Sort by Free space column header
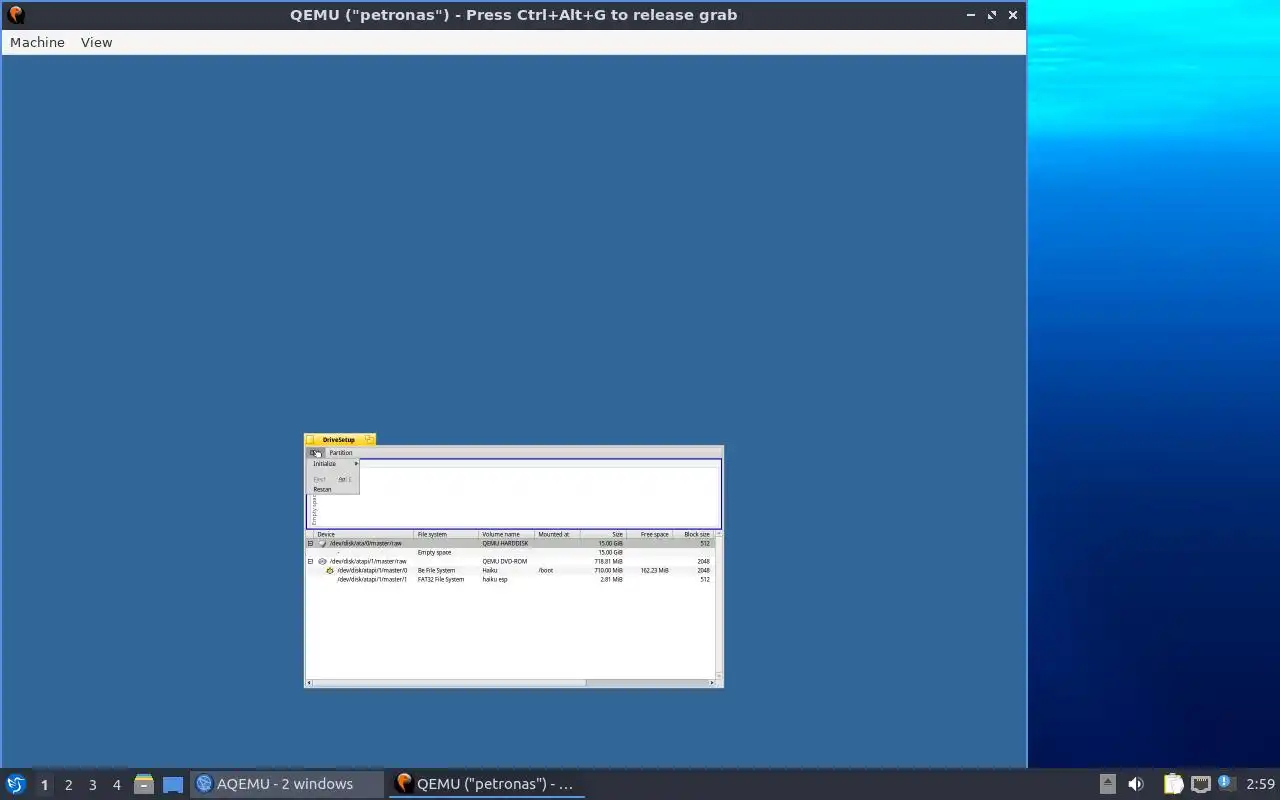 (649, 534)
